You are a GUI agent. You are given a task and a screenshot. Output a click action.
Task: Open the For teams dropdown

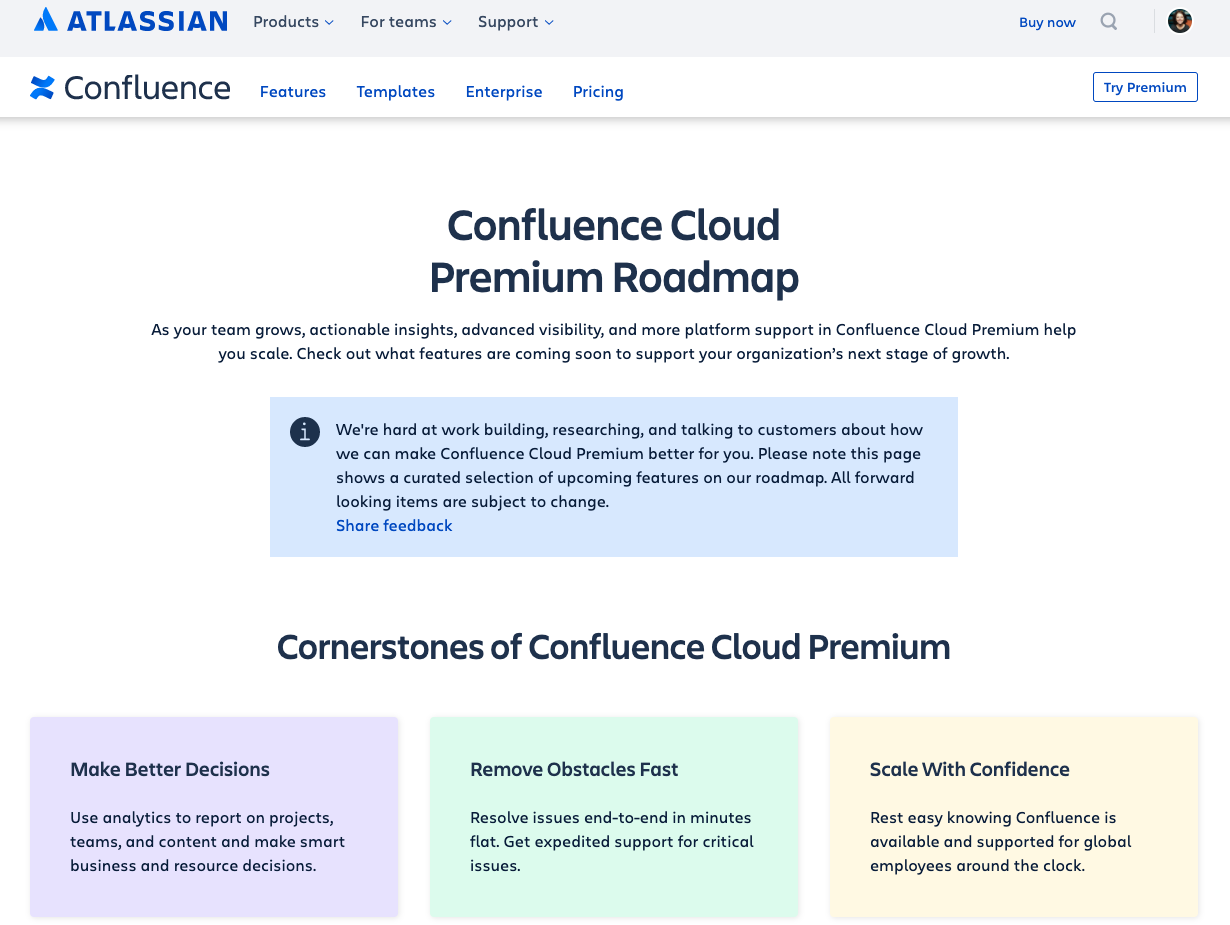(405, 21)
